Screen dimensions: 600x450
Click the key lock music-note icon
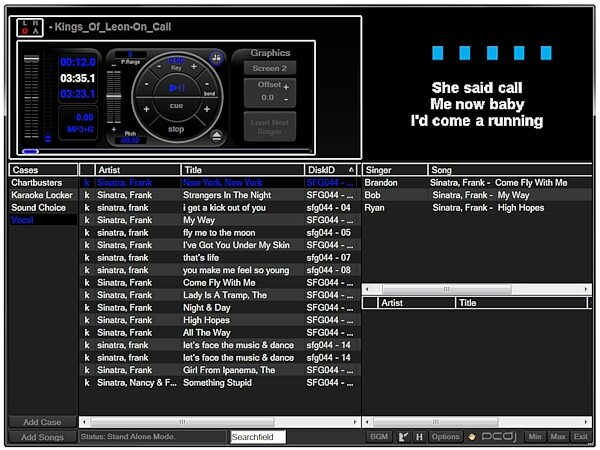pos(216,57)
